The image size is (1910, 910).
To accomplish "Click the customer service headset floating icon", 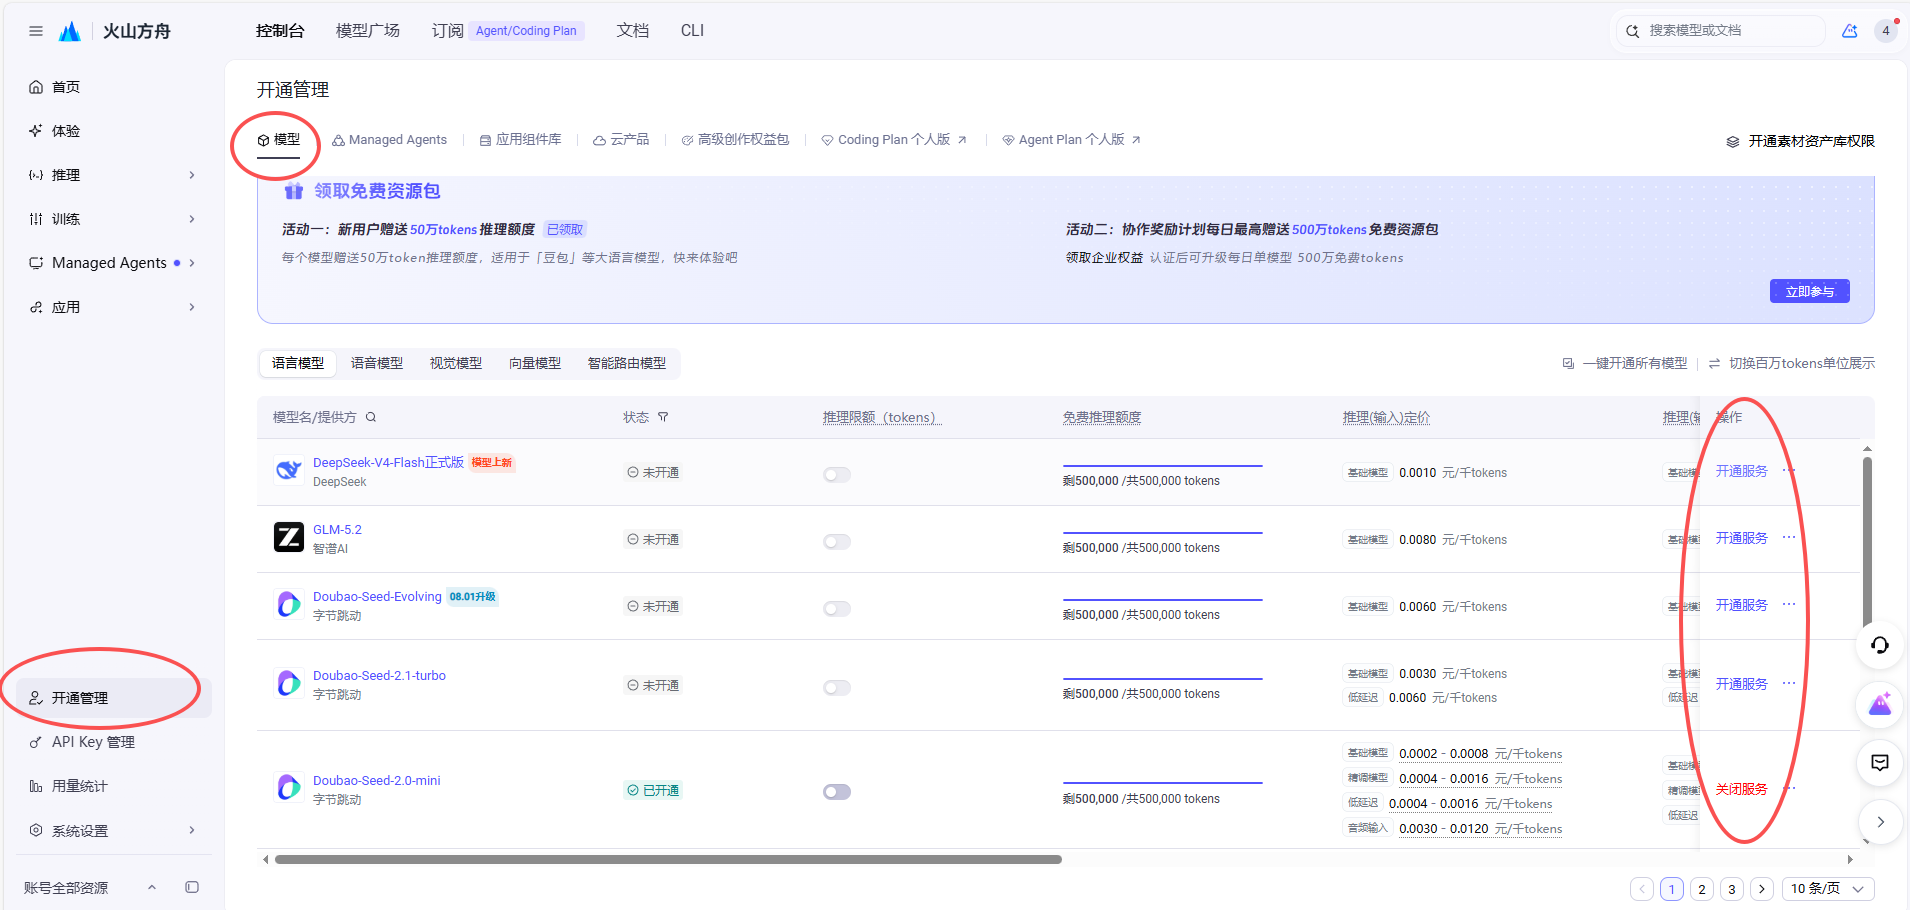I will click(x=1880, y=645).
